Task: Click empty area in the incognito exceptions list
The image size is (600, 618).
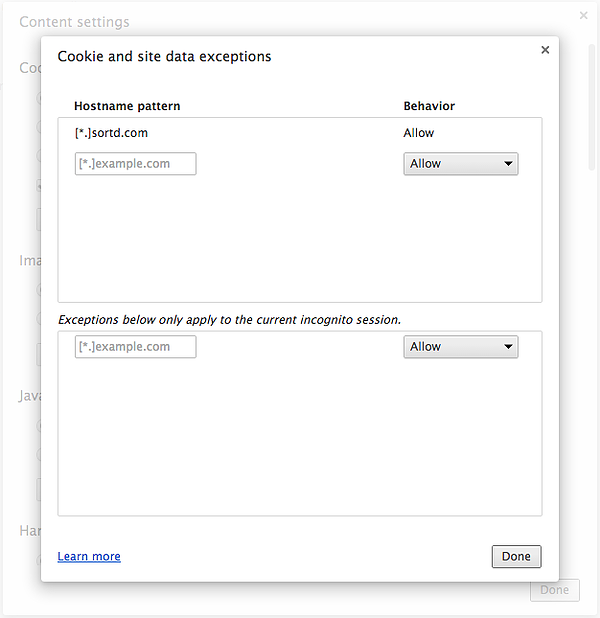Action: click(x=300, y=440)
